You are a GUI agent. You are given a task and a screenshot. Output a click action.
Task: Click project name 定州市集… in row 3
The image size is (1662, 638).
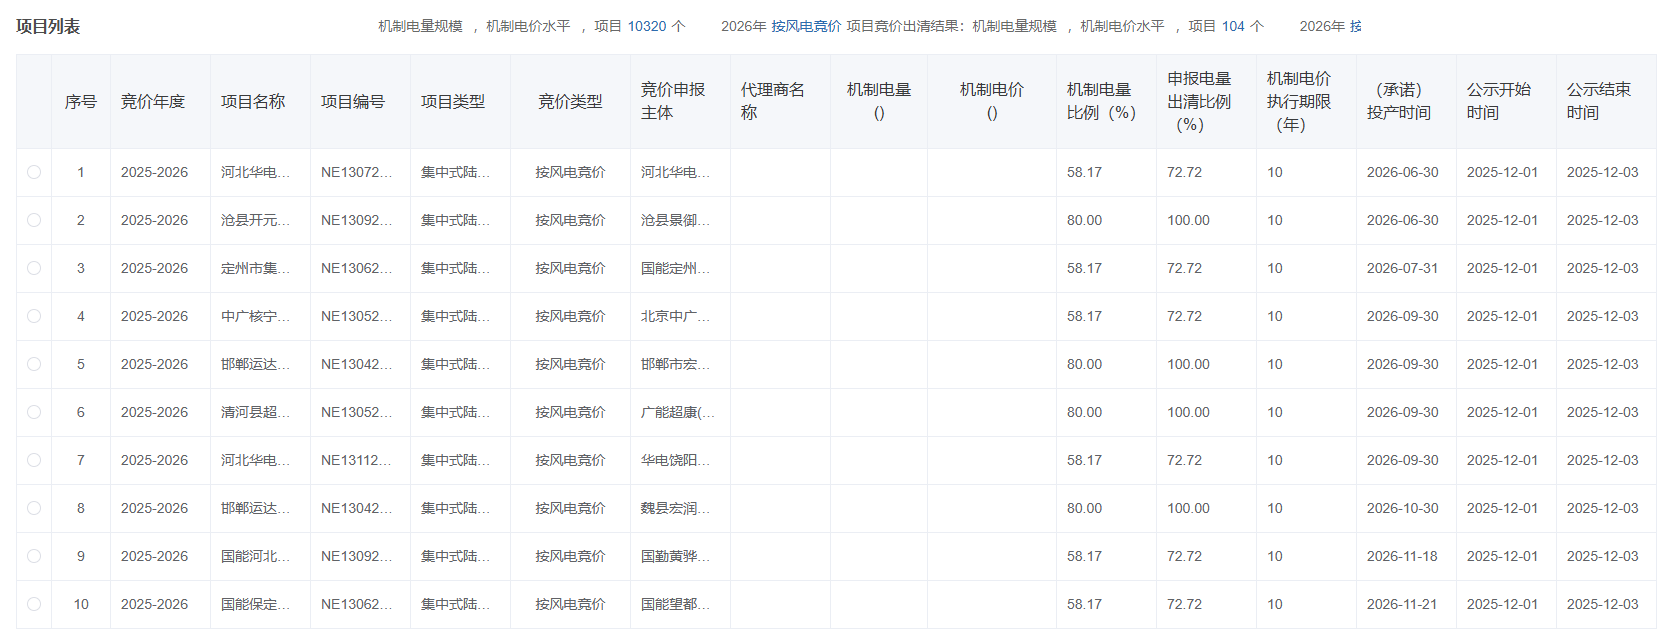[255, 268]
